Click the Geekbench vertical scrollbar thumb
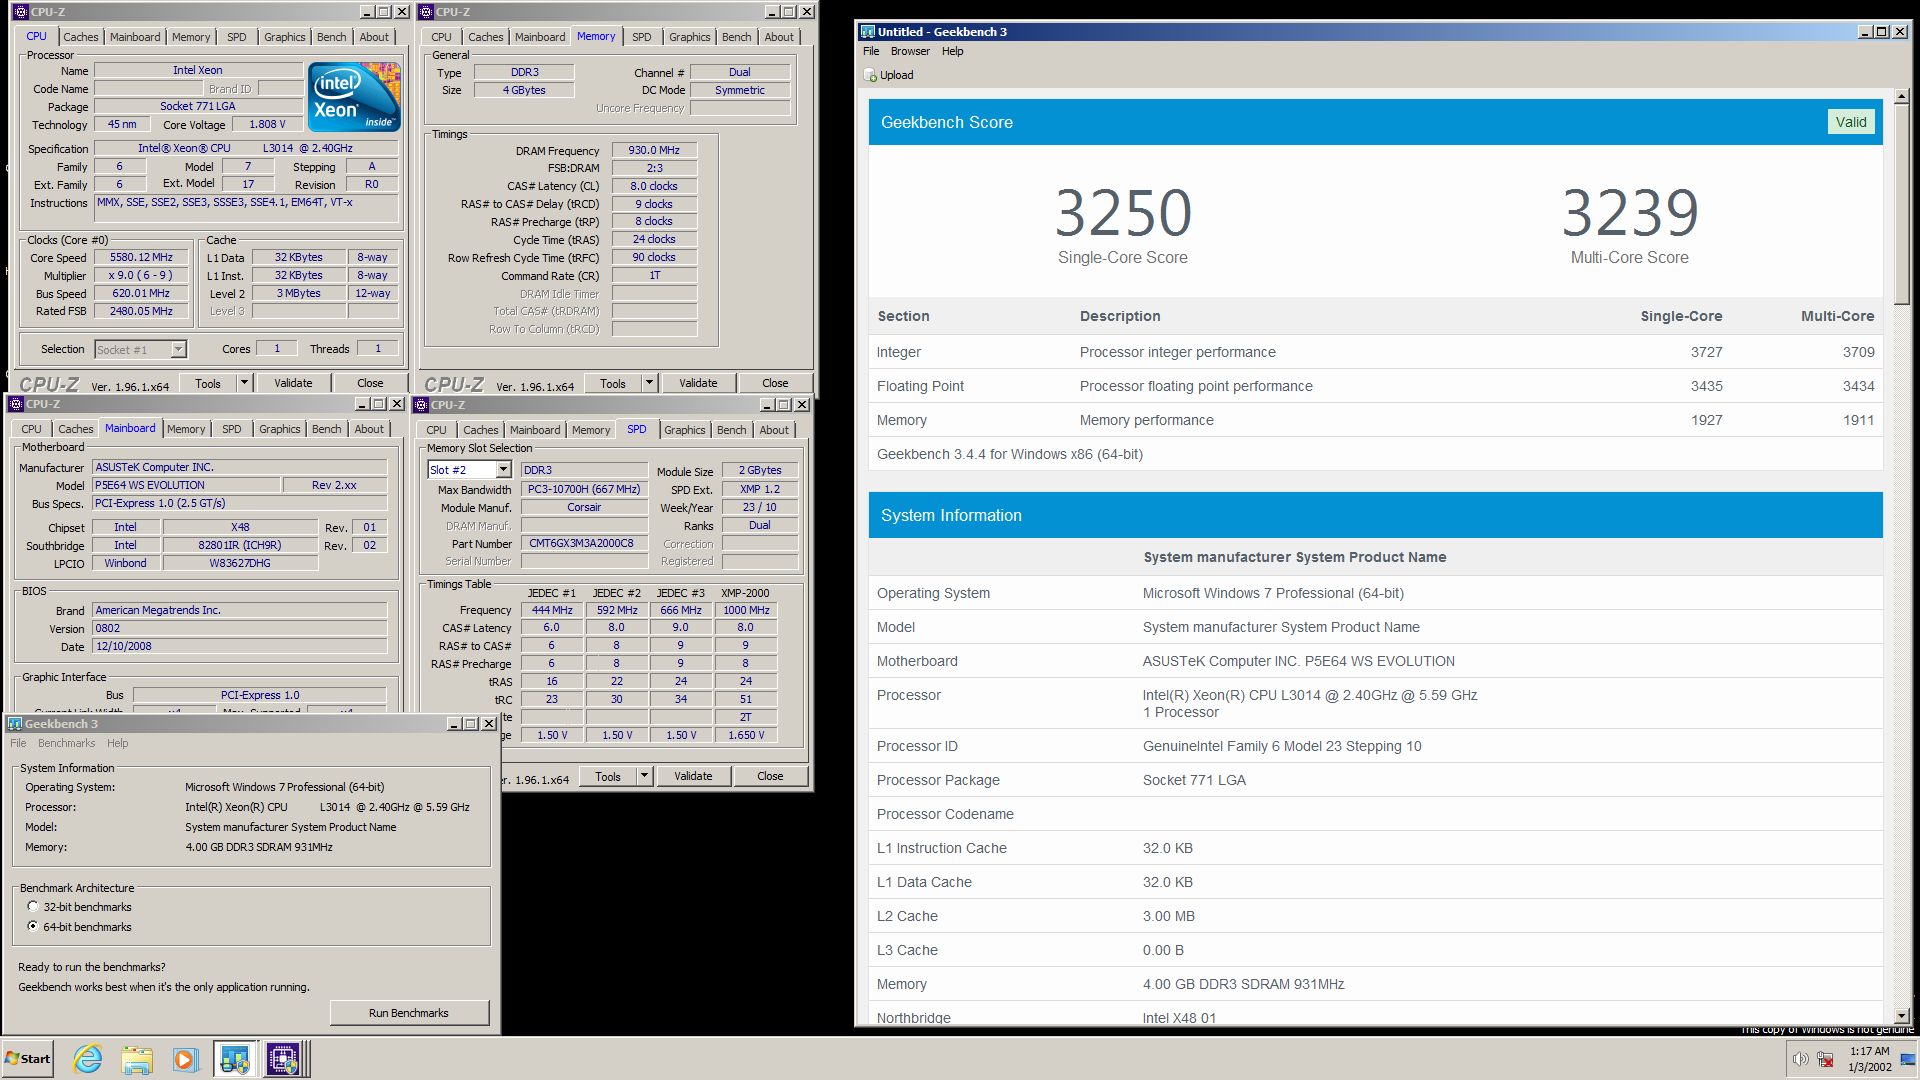This screenshot has width=1920, height=1080. point(1902,205)
